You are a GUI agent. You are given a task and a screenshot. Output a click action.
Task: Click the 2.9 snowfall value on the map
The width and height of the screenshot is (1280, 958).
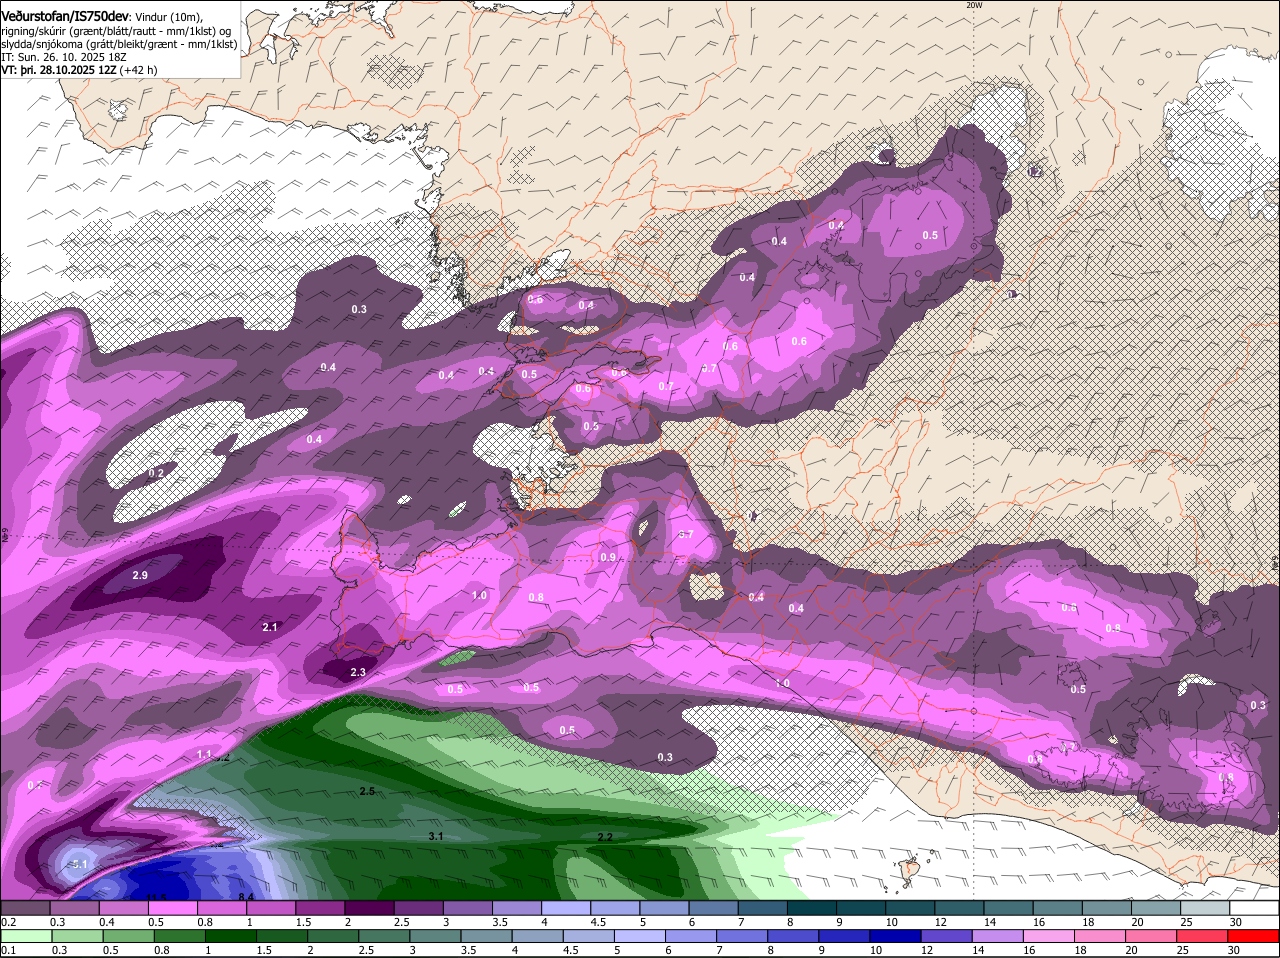point(140,576)
